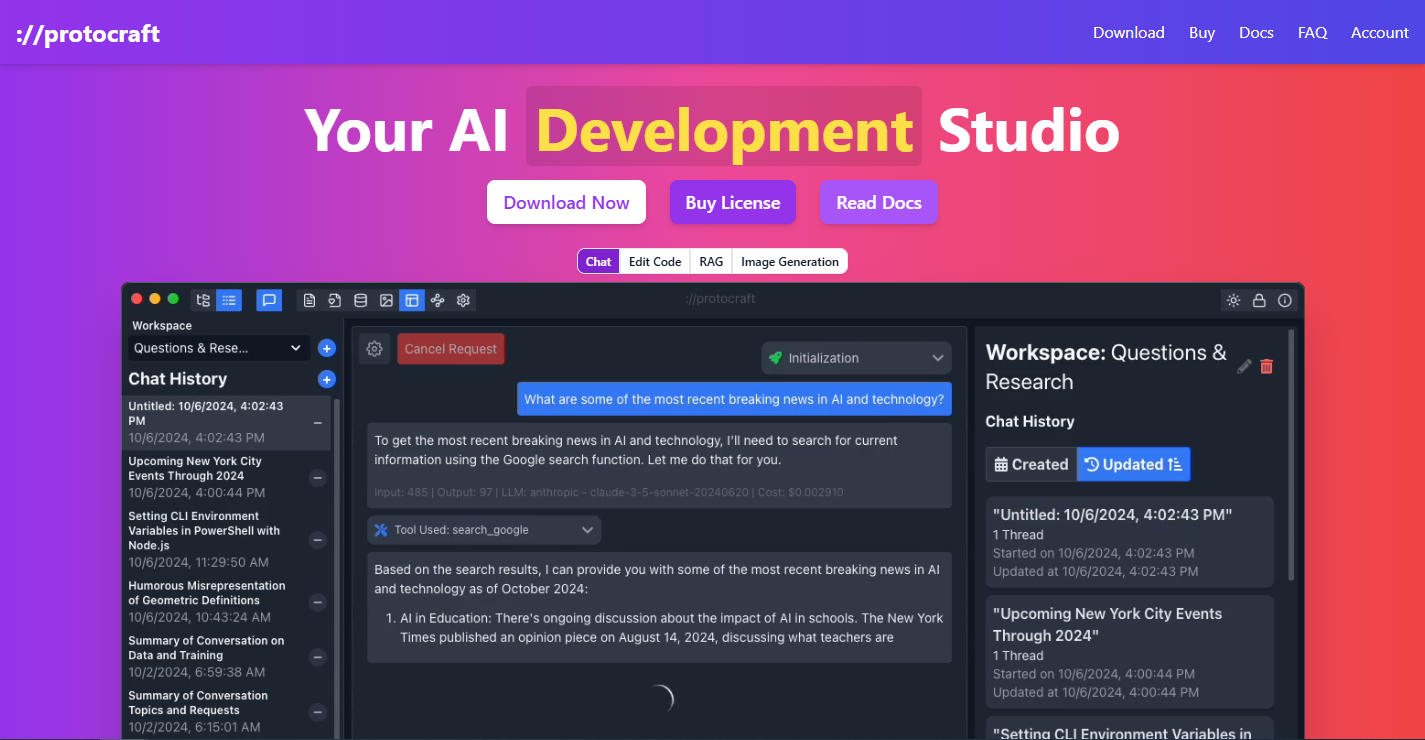This screenshot has width=1425, height=740.
Task: Select the list view icon in toolbar
Action: click(x=229, y=300)
